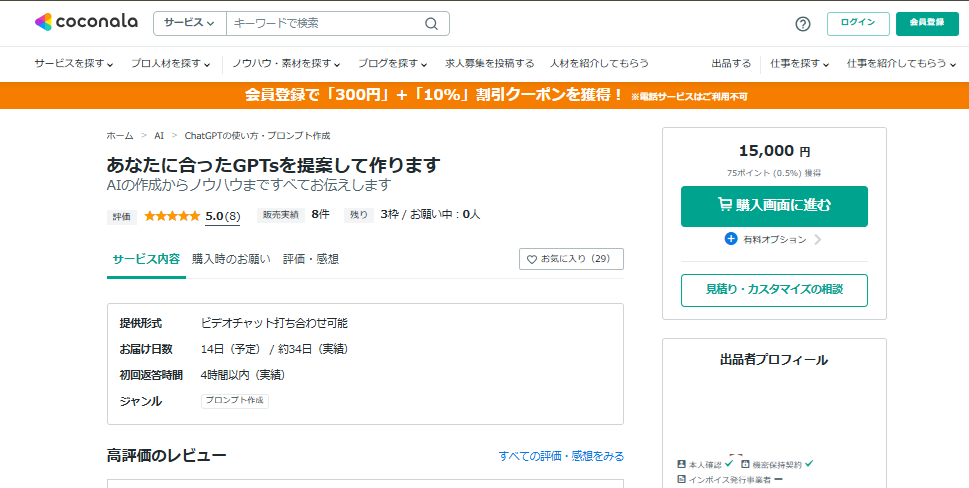Click 75ポイント (0.5%) 獲得 text
The image size is (969, 488).
tap(774, 174)
